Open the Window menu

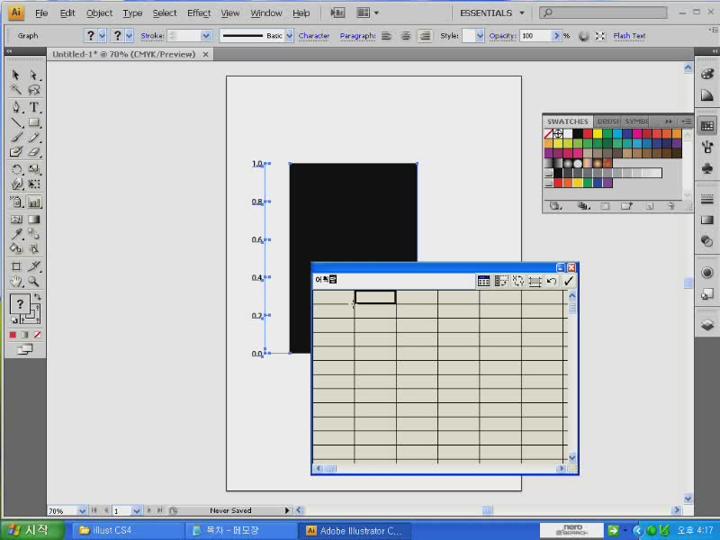[266, 13]
